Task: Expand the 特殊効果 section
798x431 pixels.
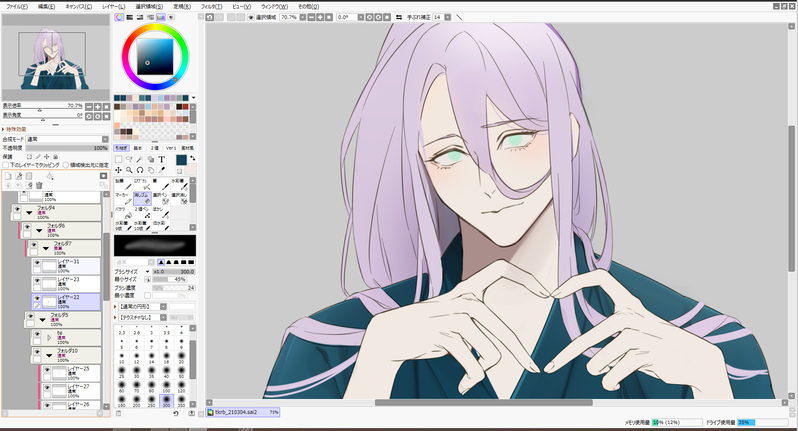Action: (14, 129)
